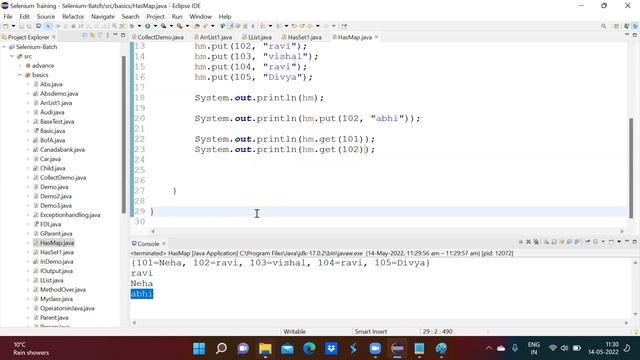
Task: Toggle Pin Console icon
Action: pos(587,242)
